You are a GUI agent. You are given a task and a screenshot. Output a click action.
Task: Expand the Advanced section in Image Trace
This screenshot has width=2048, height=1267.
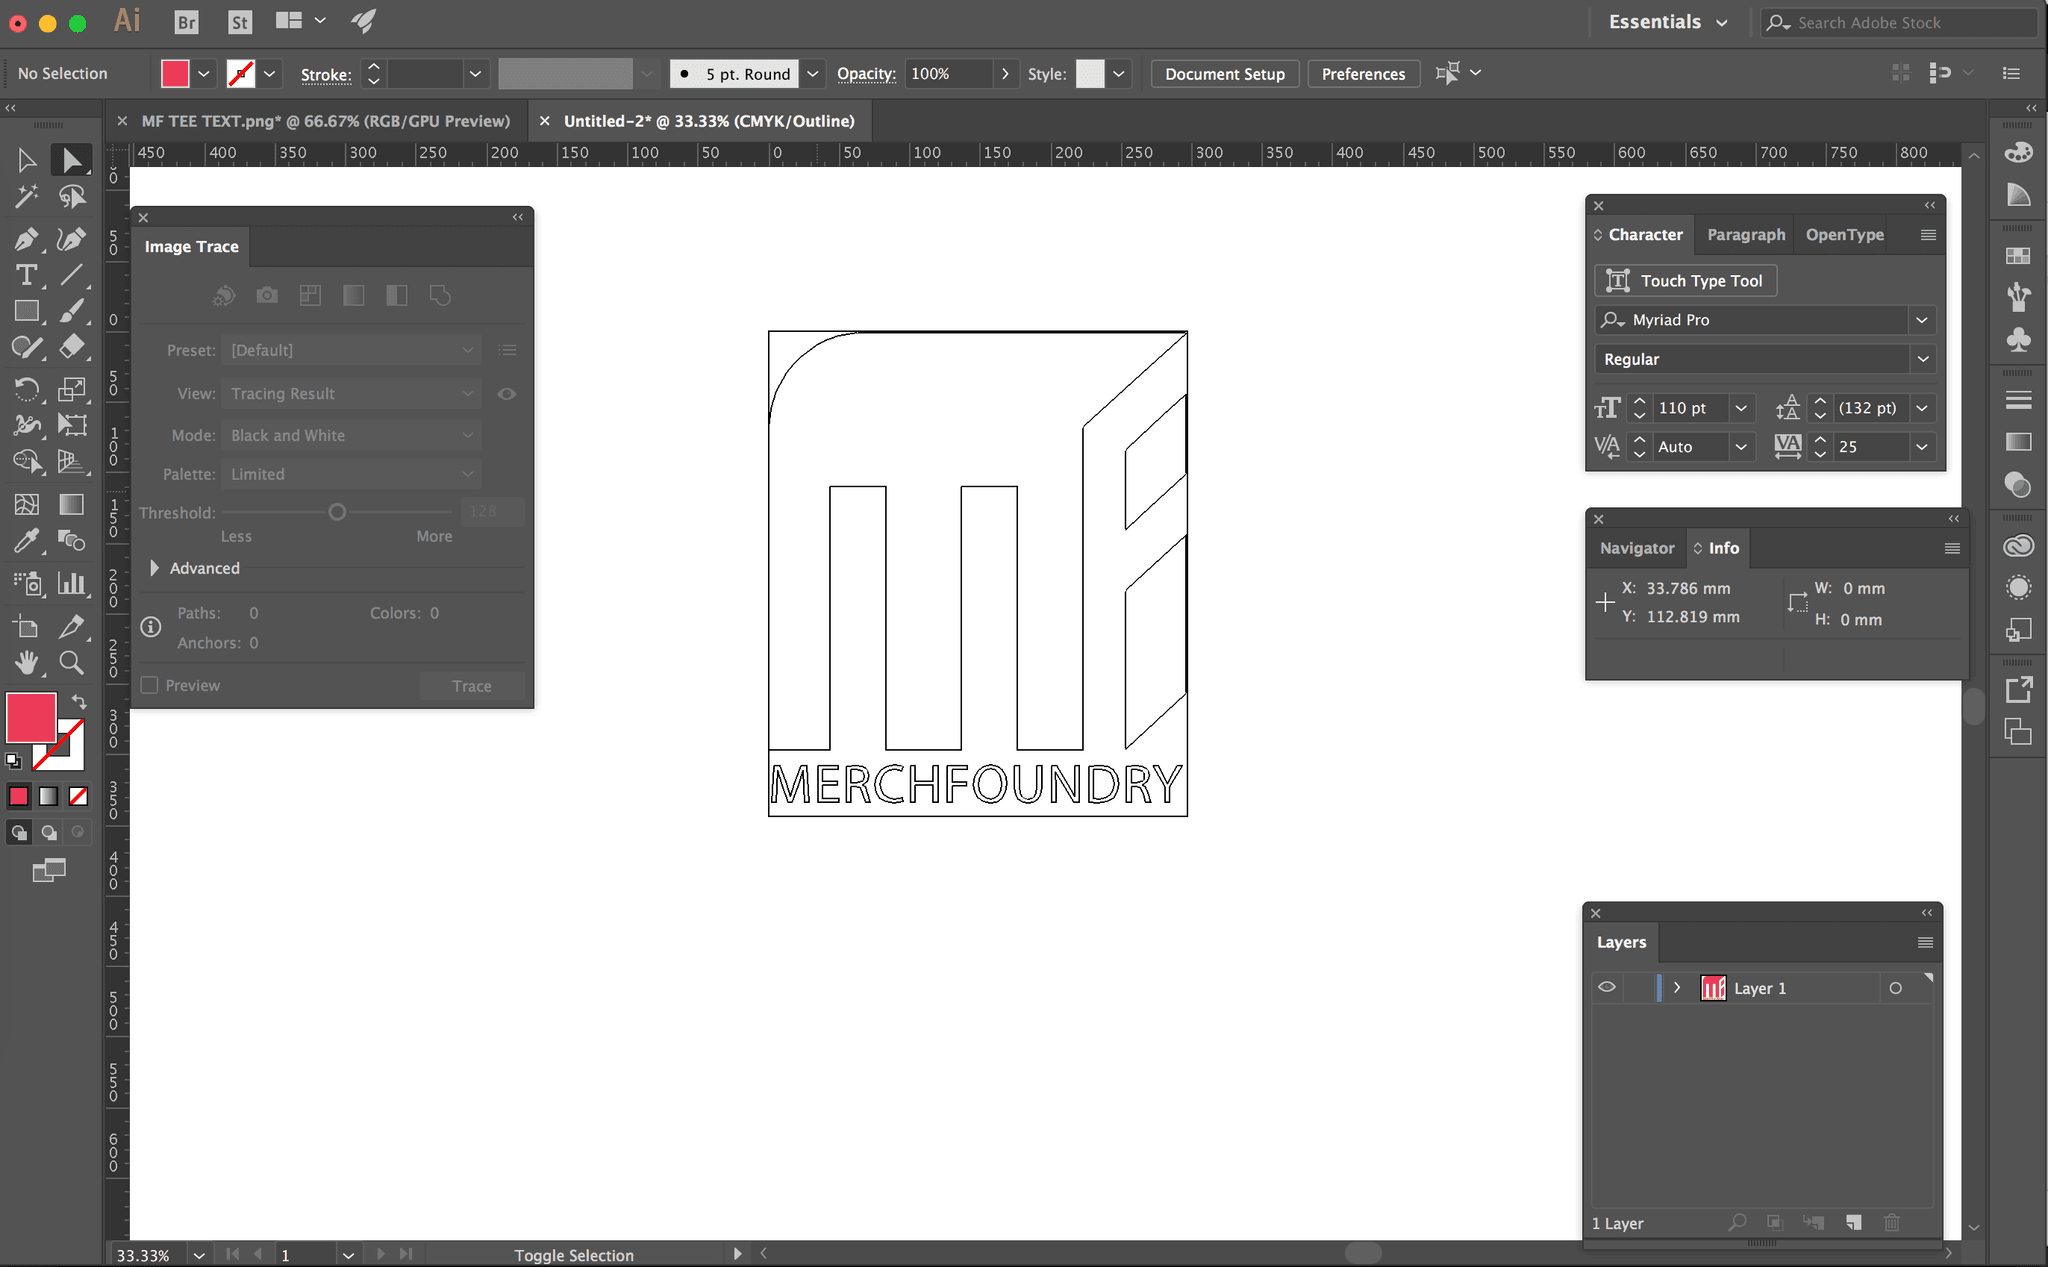click(x=154, y=568)
